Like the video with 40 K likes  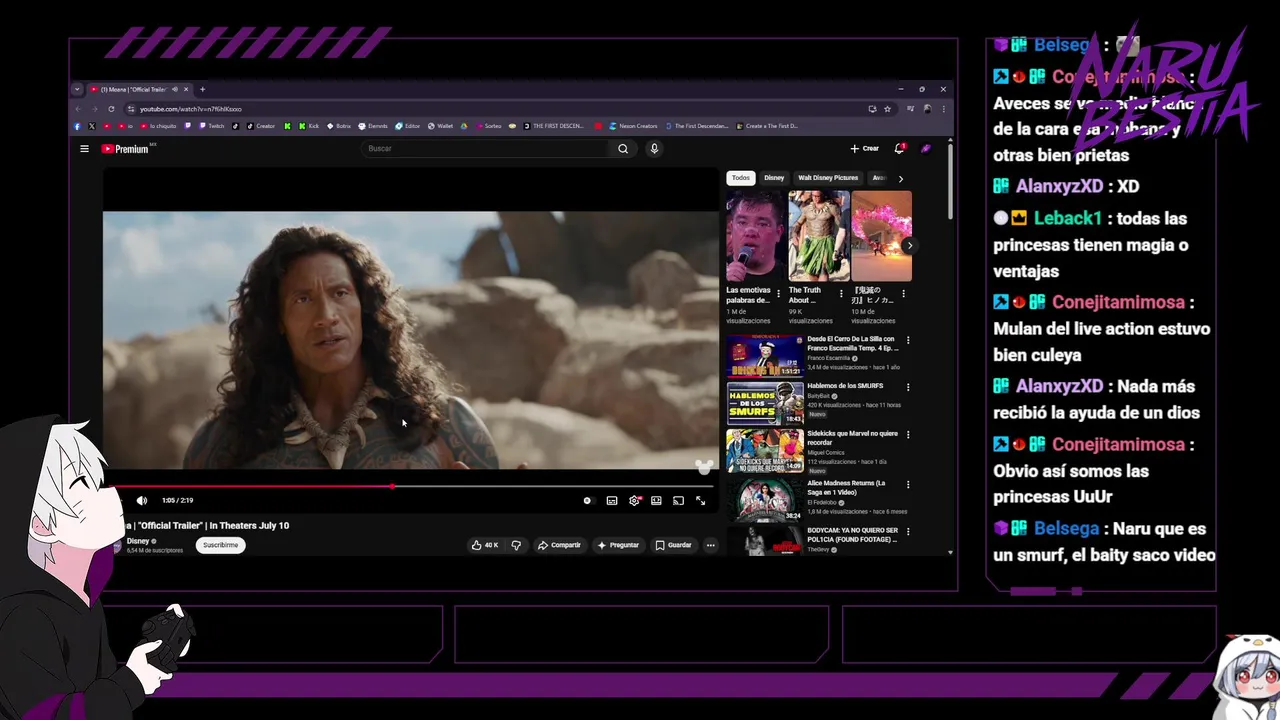[x=485, y=545]
